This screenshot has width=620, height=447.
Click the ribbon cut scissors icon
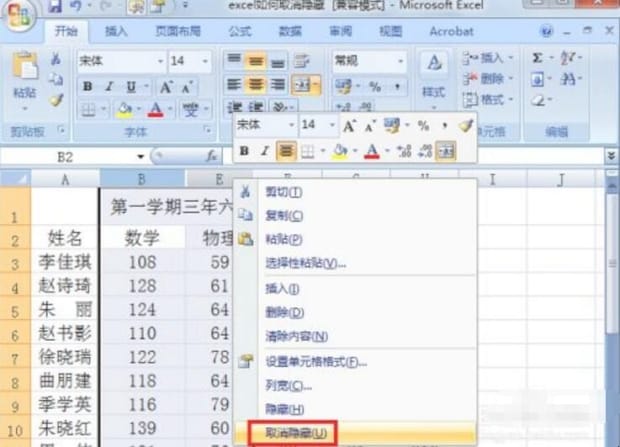56,60
